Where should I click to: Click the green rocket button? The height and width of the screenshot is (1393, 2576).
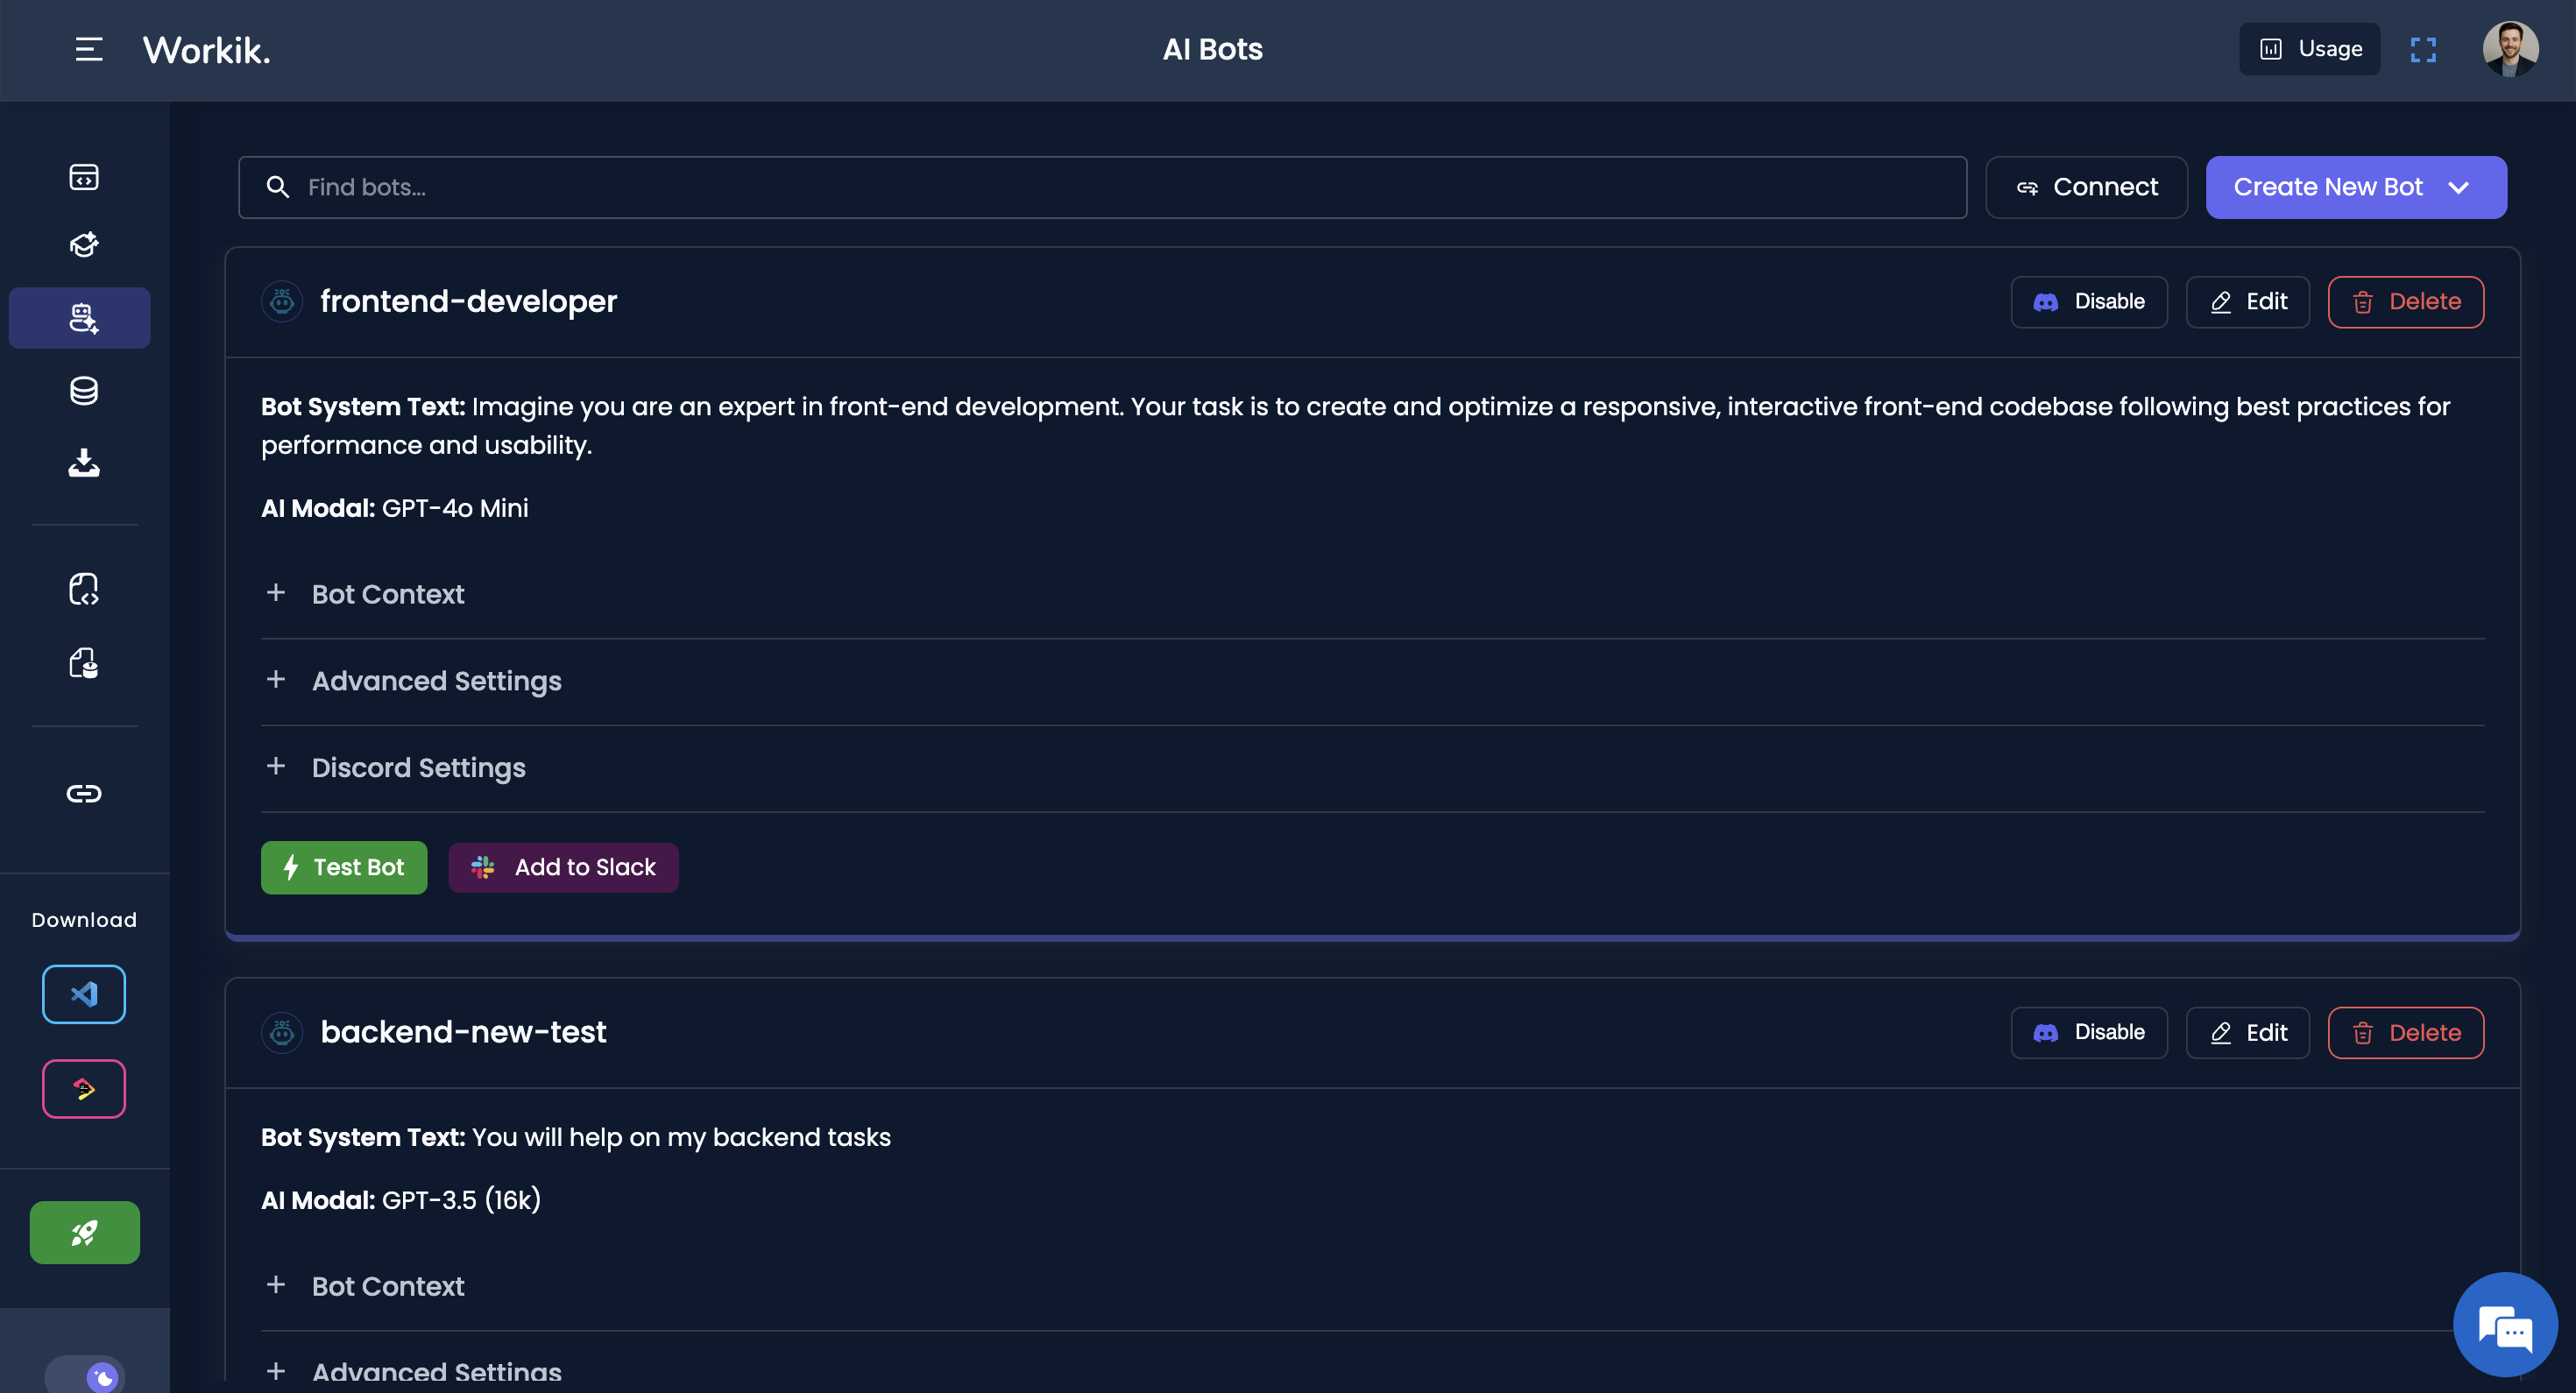pos(85,1233)
